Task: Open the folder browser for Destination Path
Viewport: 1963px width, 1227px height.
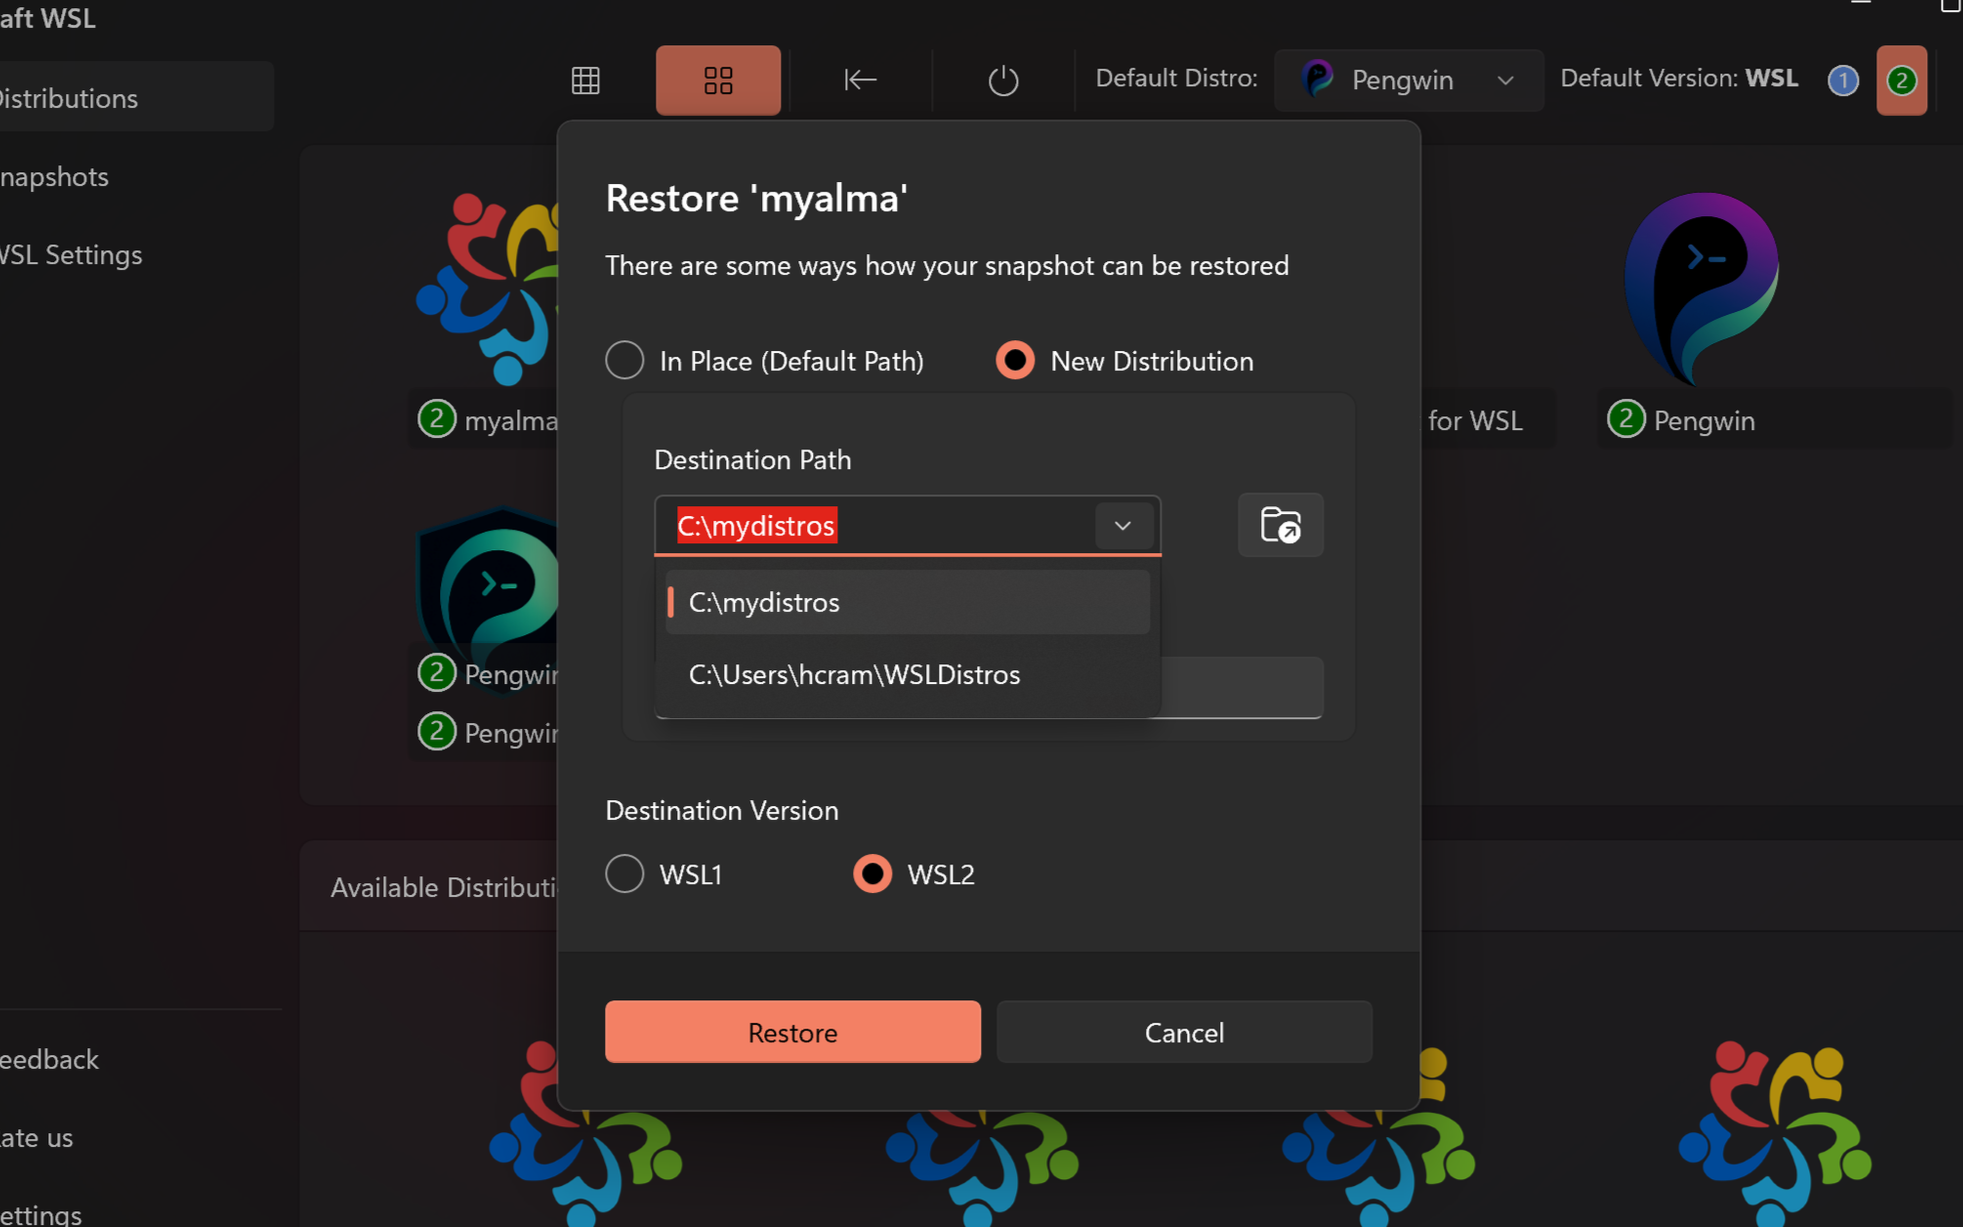Action: tap(1280, 525)
